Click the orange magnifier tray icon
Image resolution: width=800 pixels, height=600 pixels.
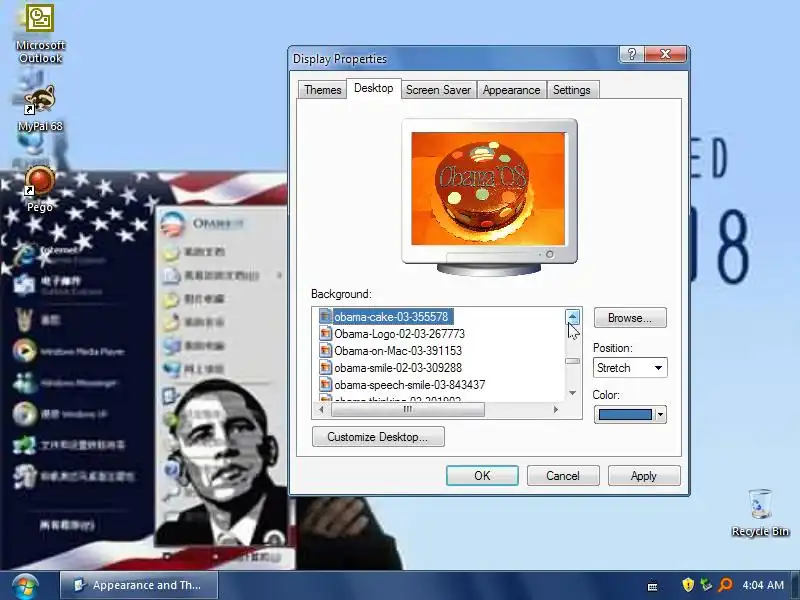[725, 584]
